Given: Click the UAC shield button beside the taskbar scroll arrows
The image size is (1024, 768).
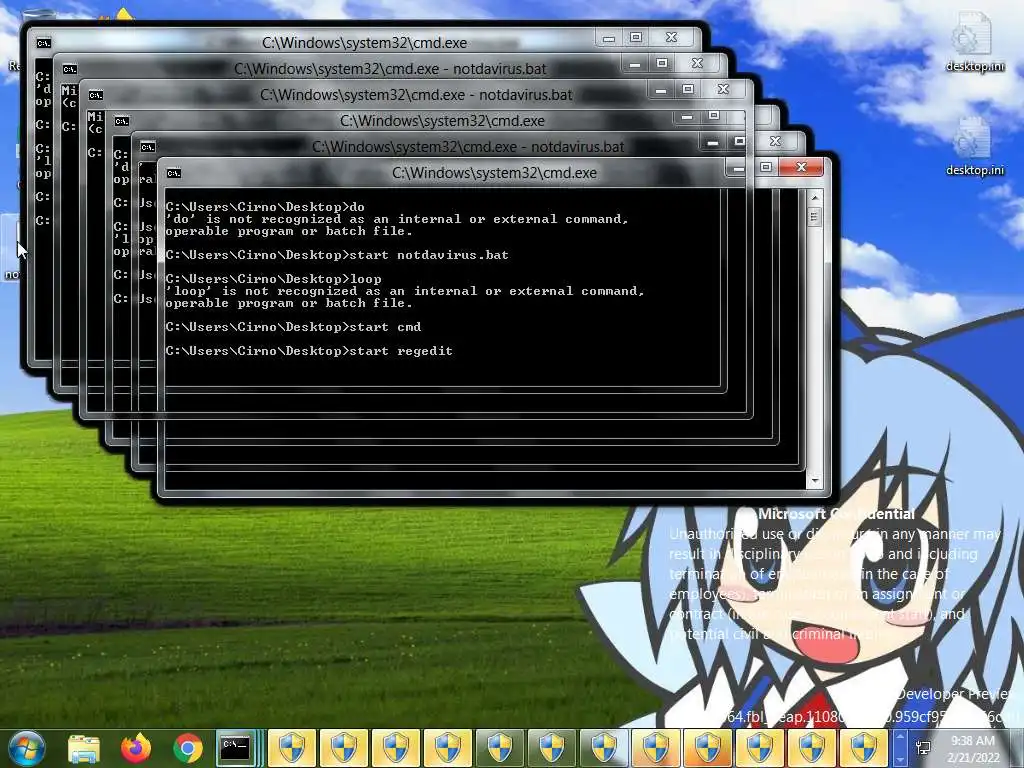Looking at the screenshot, I should tap(864, 748).
